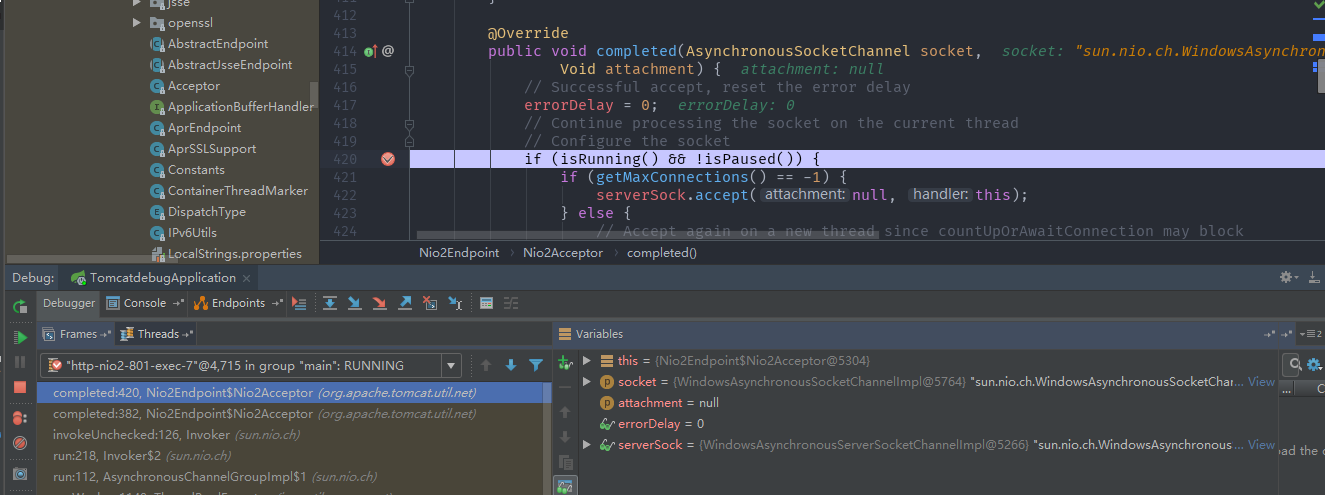Click View link for serverSock variable
Screen dimensions: 1325x495
[x=1261, y=445]
